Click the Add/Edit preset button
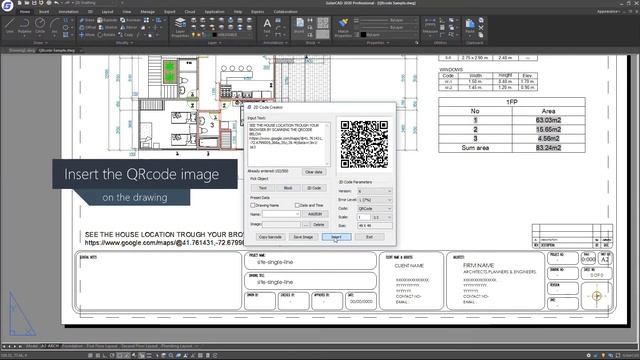 point(315,214)
